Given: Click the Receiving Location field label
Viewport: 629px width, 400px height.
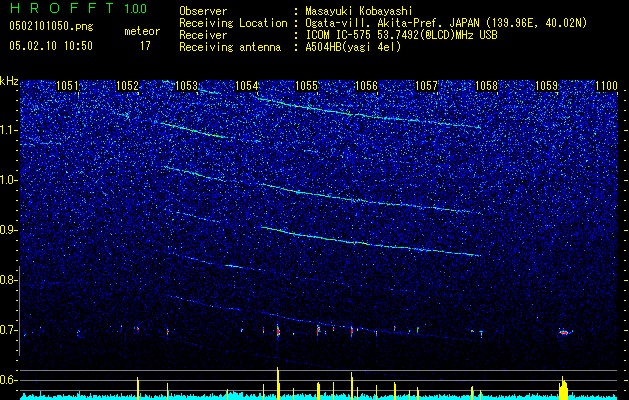Looking at the screenshot, I should click(233, 23).
